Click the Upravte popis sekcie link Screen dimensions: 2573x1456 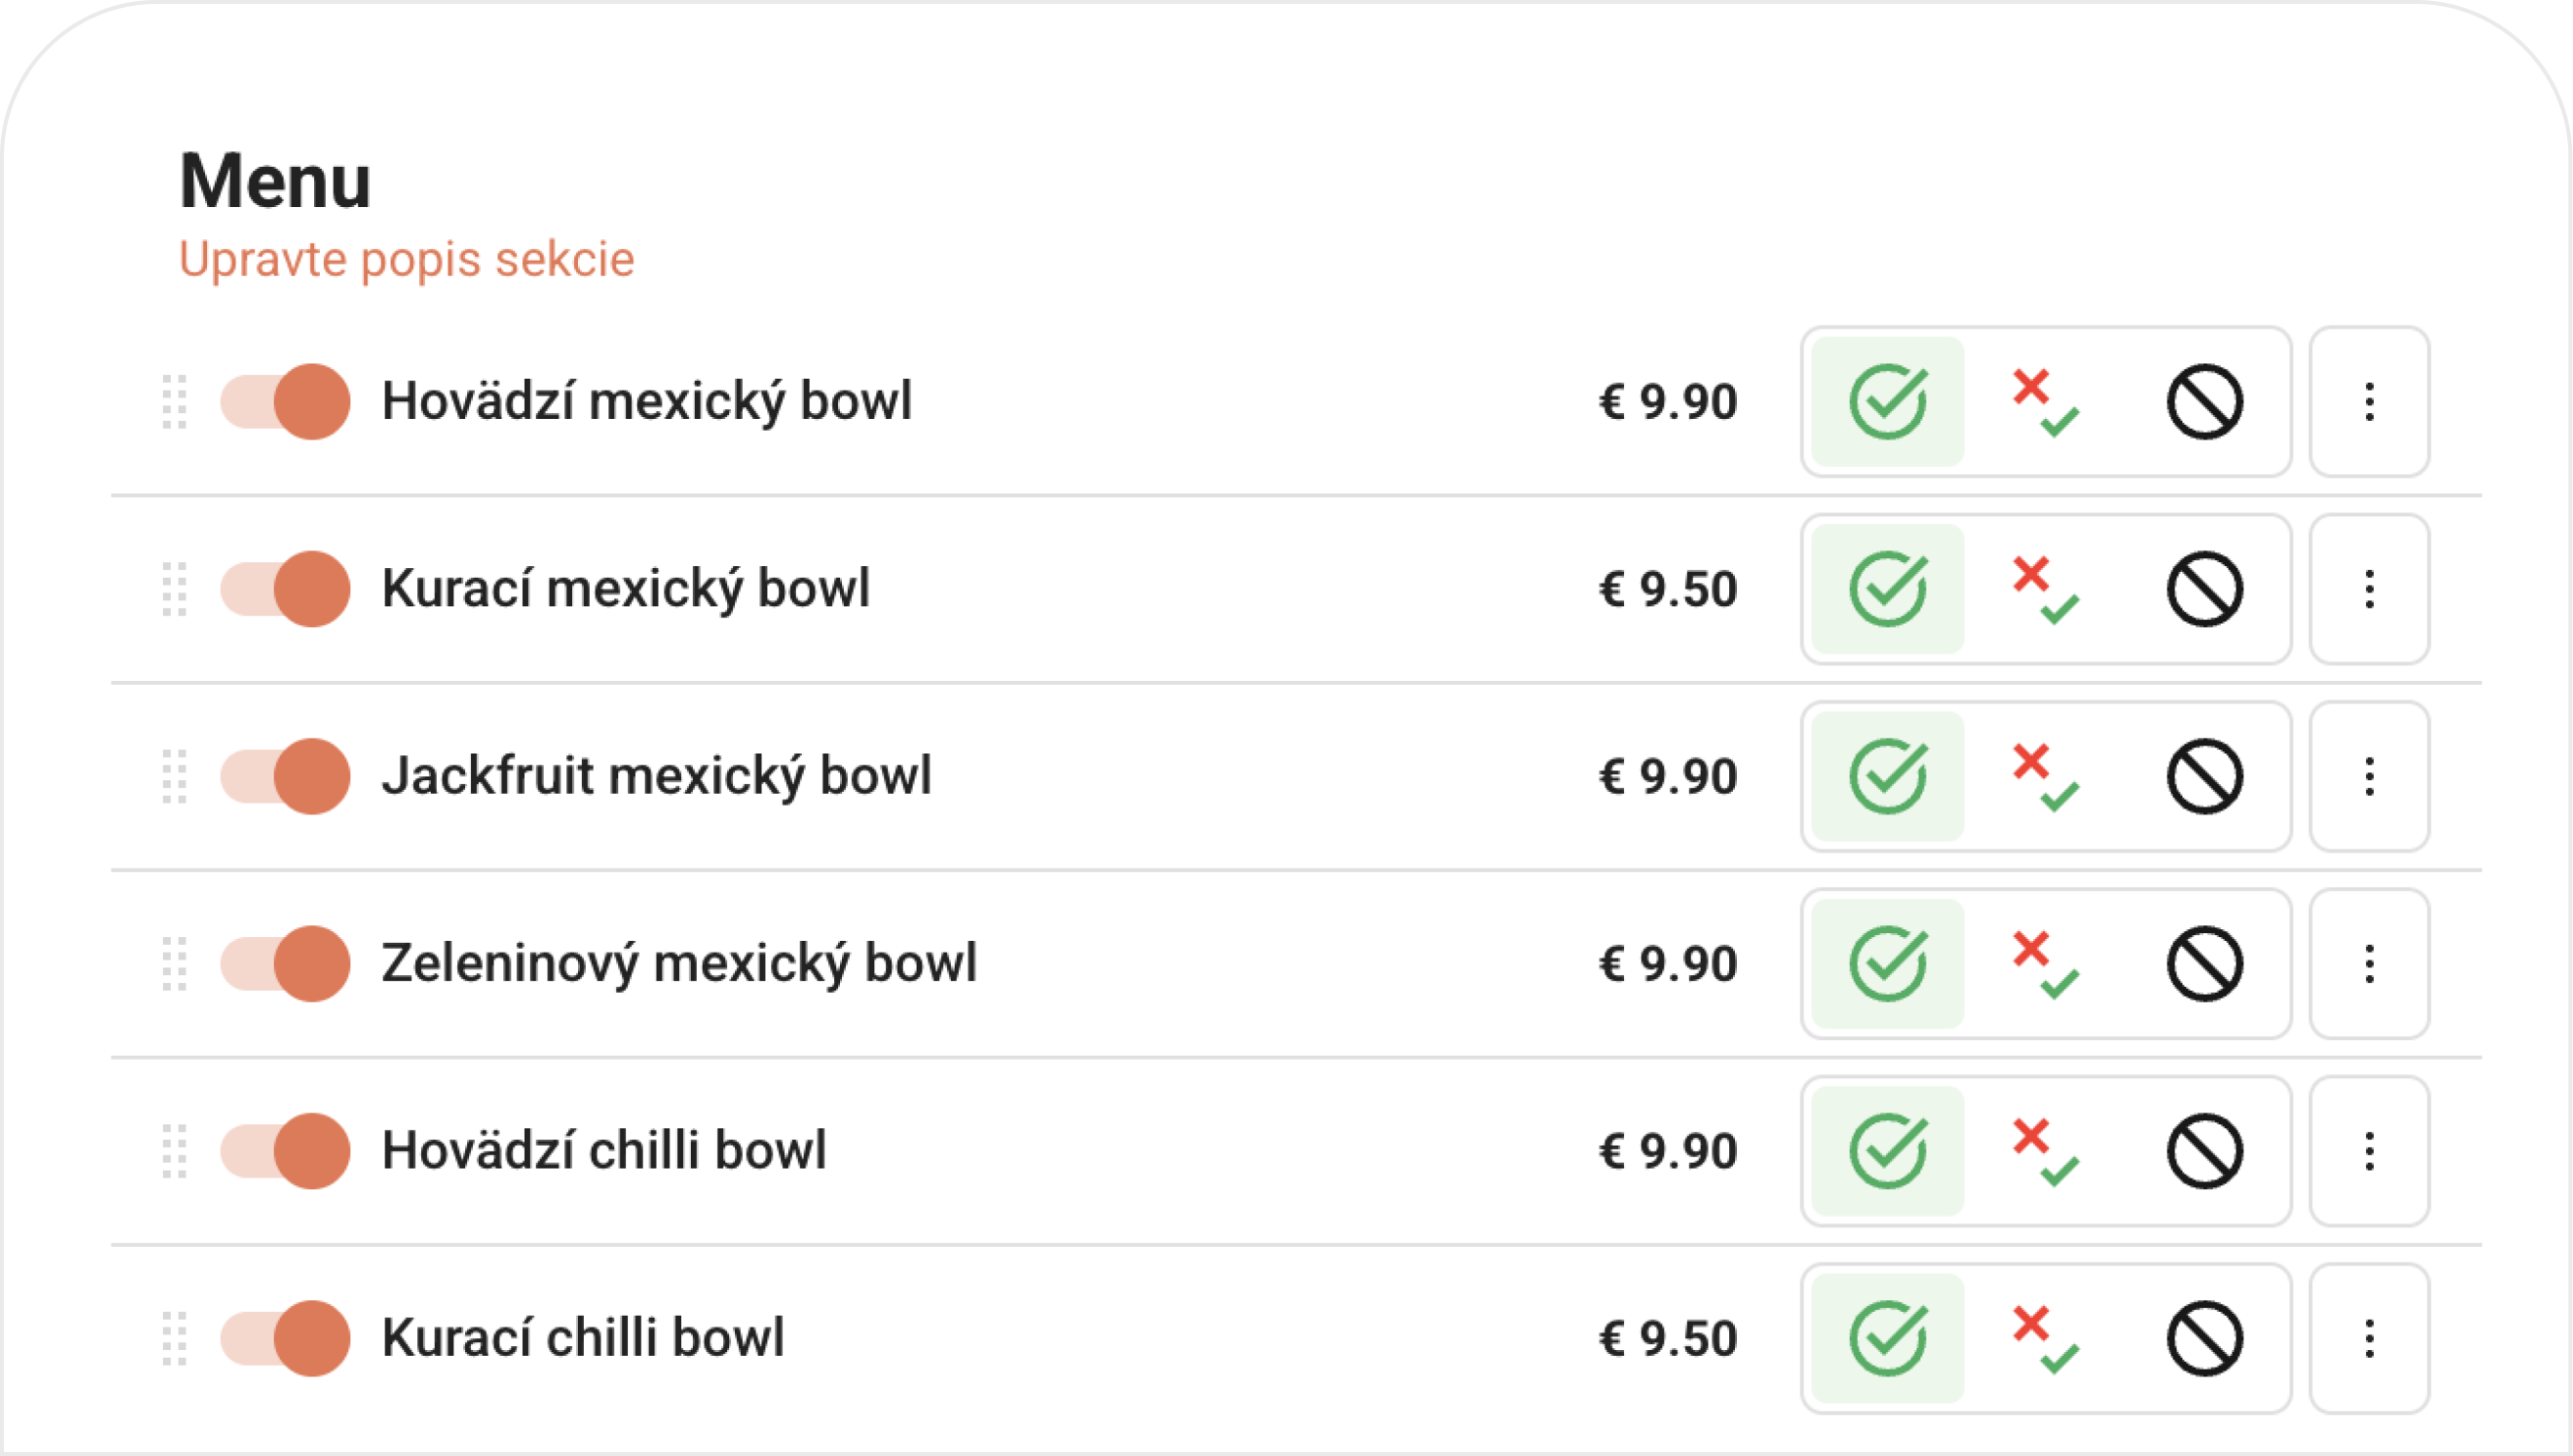(406, 260)
